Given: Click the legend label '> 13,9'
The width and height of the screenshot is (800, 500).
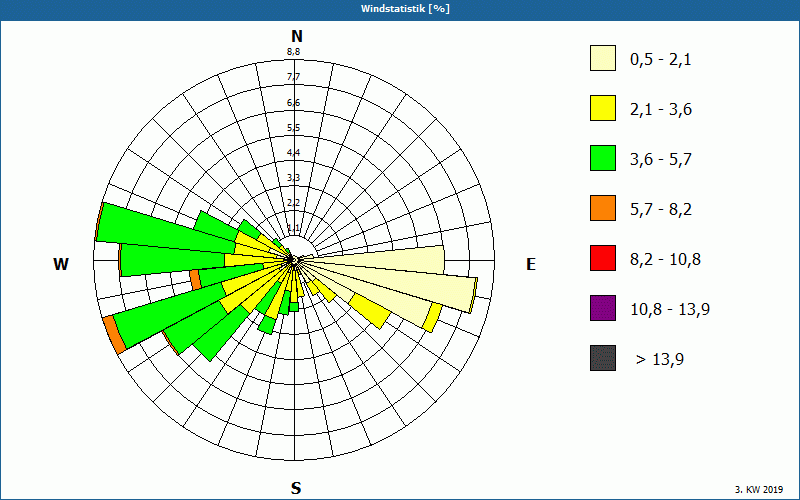Looking at the screenshot, I should [x=660, y=360].
